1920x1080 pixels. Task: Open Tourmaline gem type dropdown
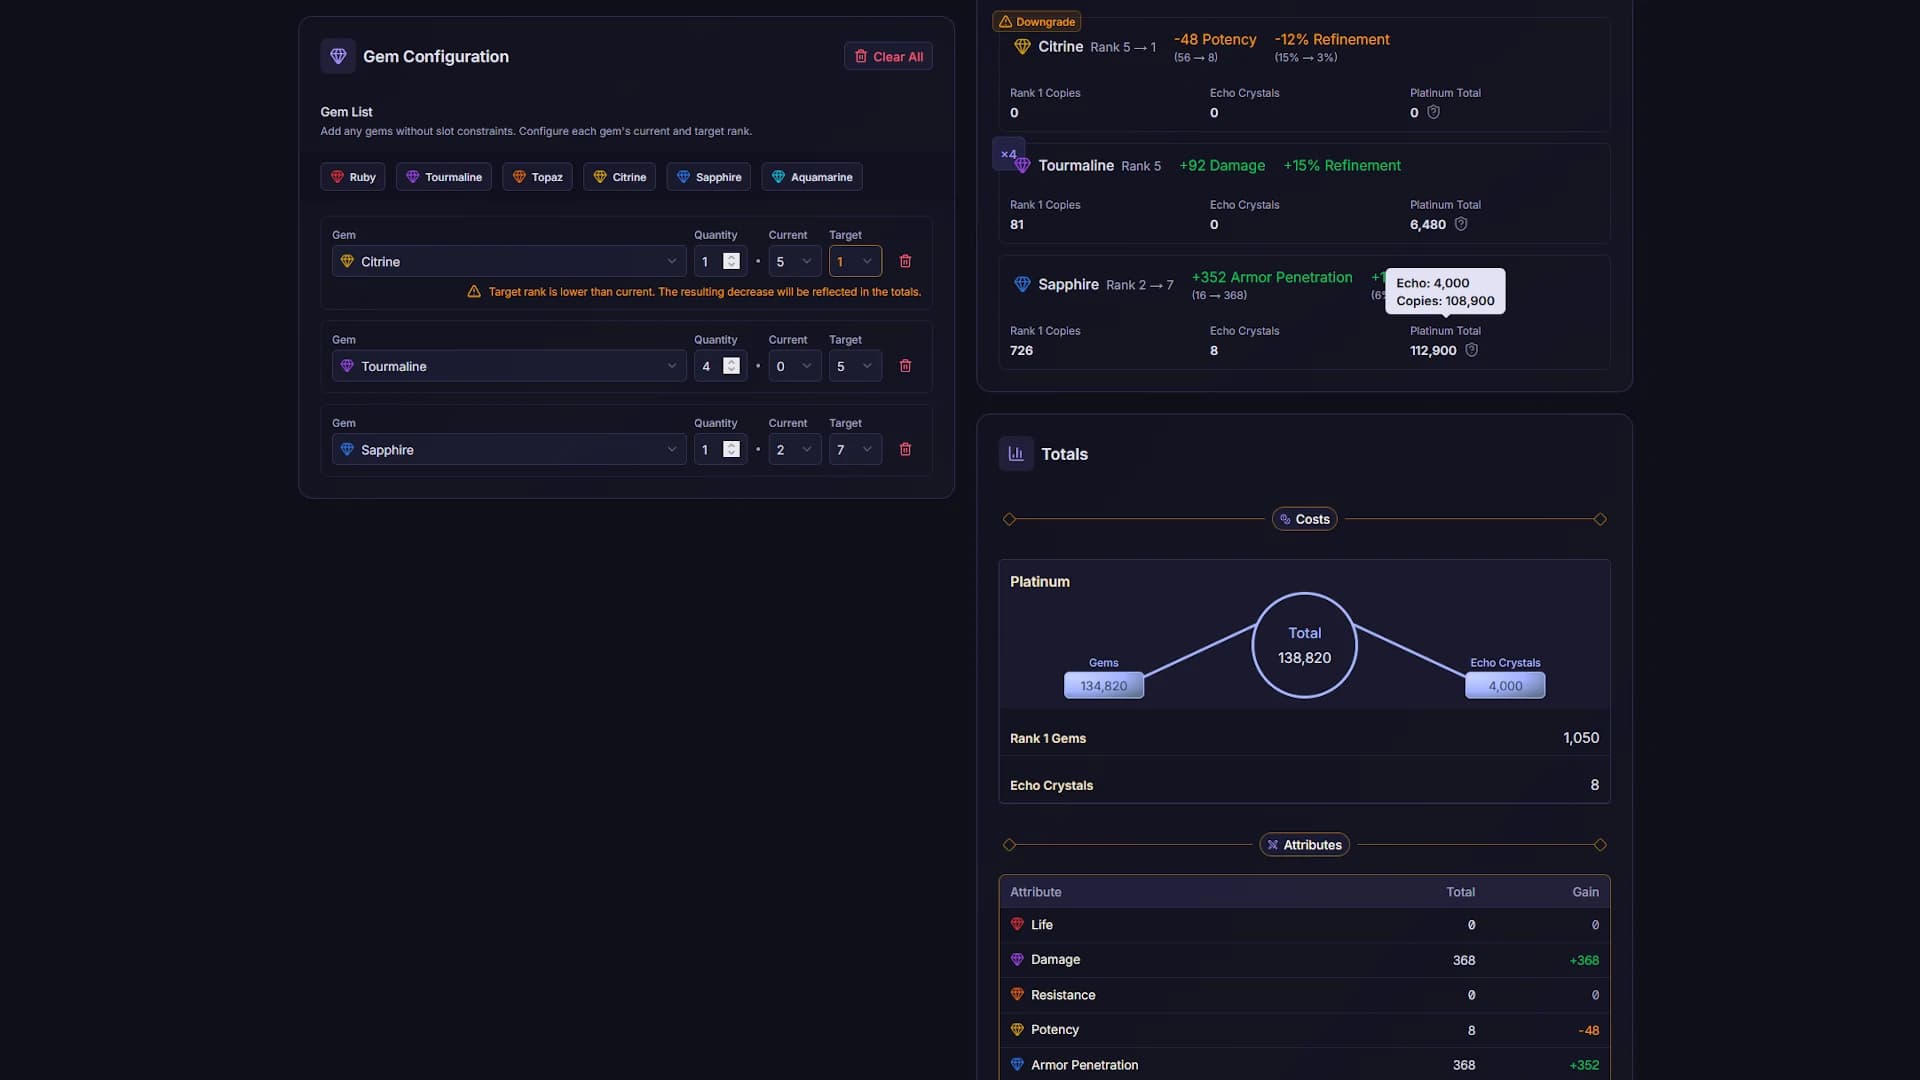point(509,366)
